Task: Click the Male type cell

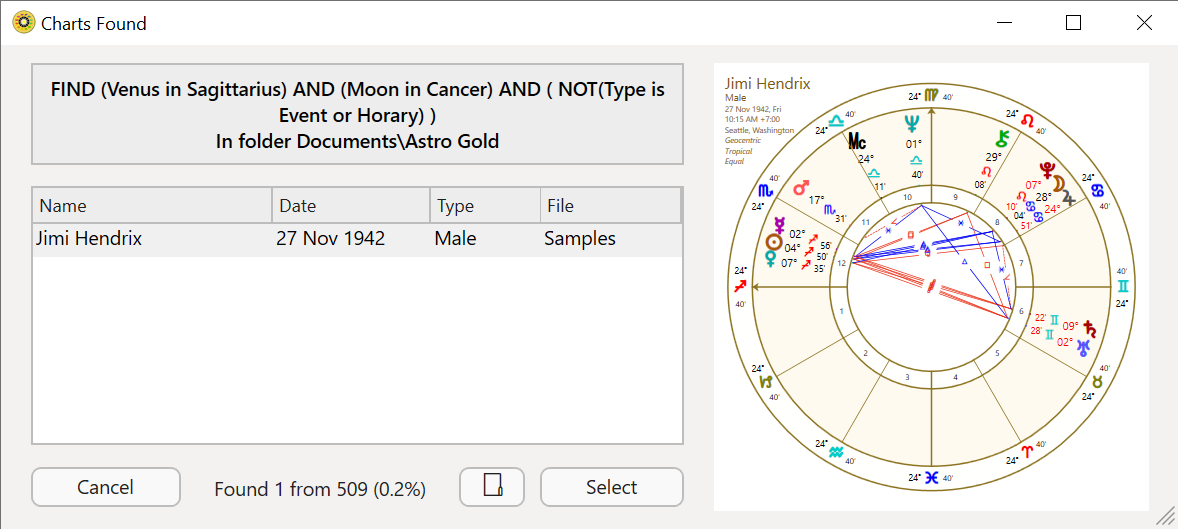Action: [x=455, y=239]
